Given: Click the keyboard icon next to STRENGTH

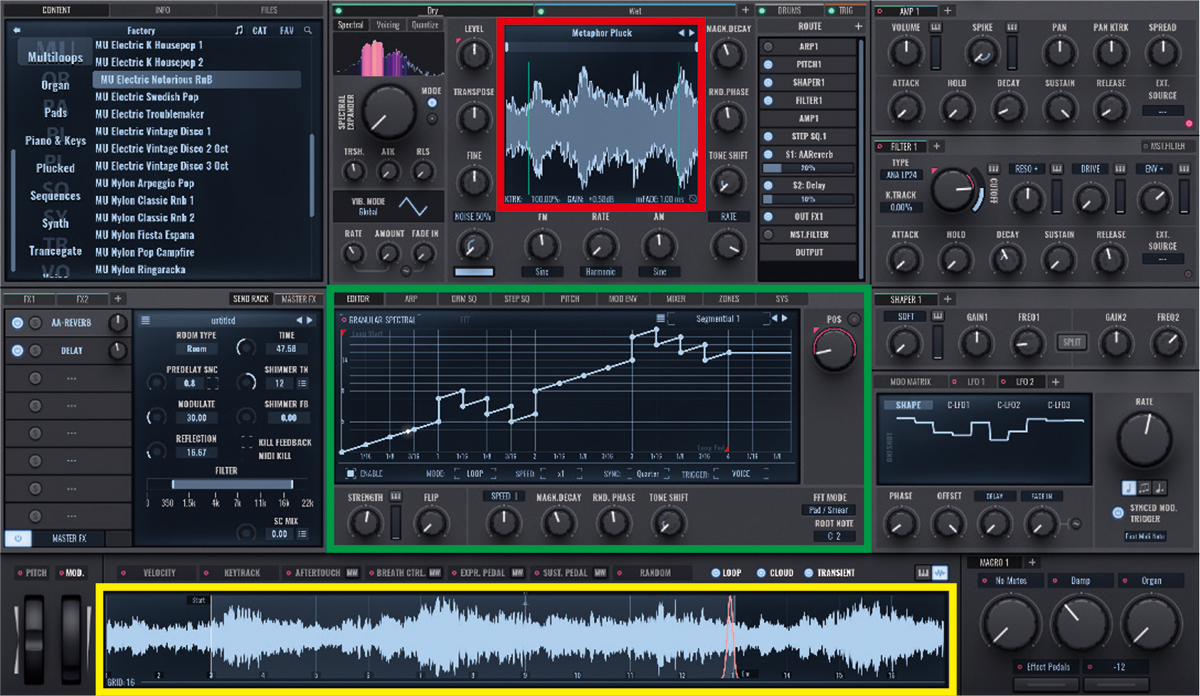Looking at the screenshot, I should tap(395, 496).
